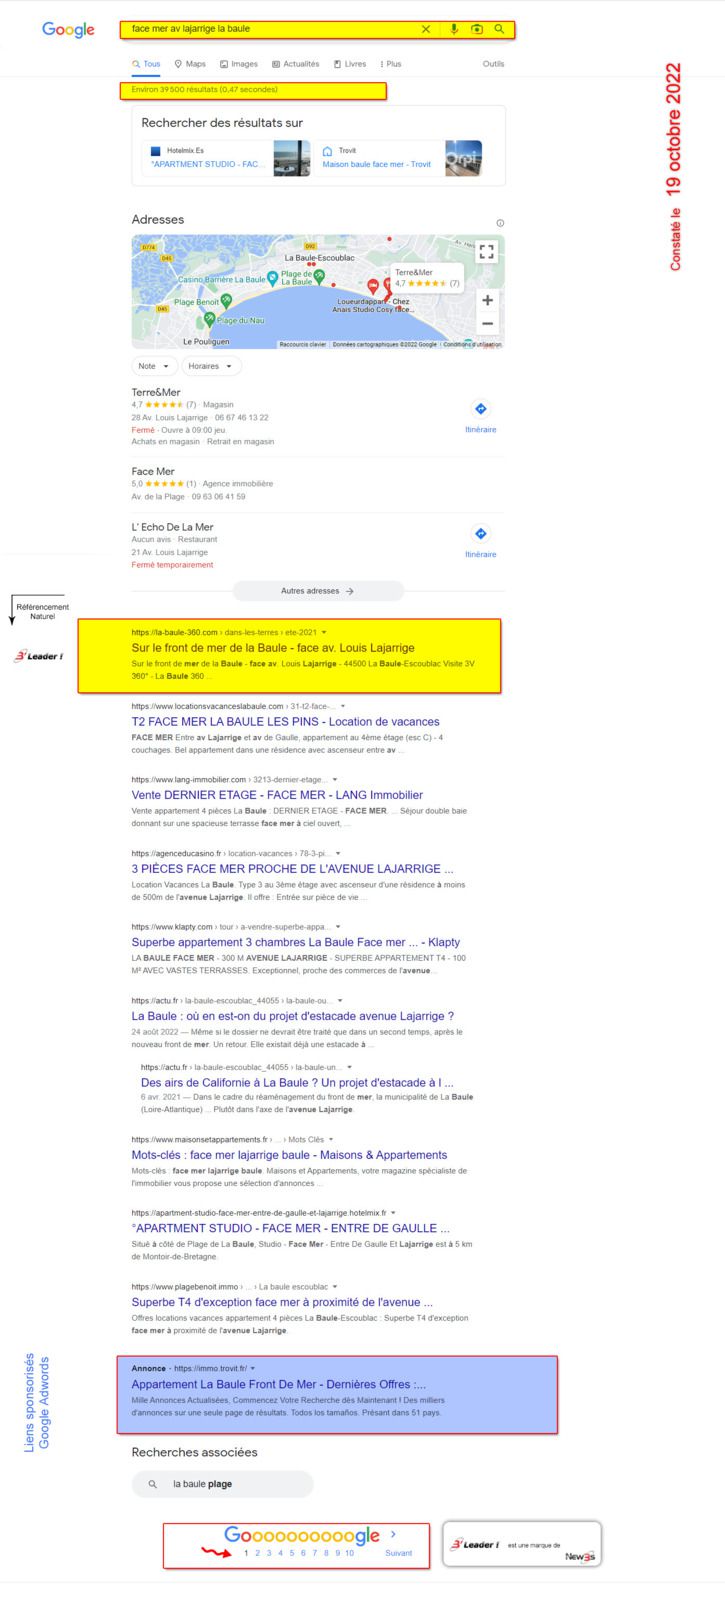Image resolution: width=725 pixels, height=1600 pixels.
Task: Click the Hotelmix sea-view thumbnail
Action: pyautogui.click(x=292, y=158)
